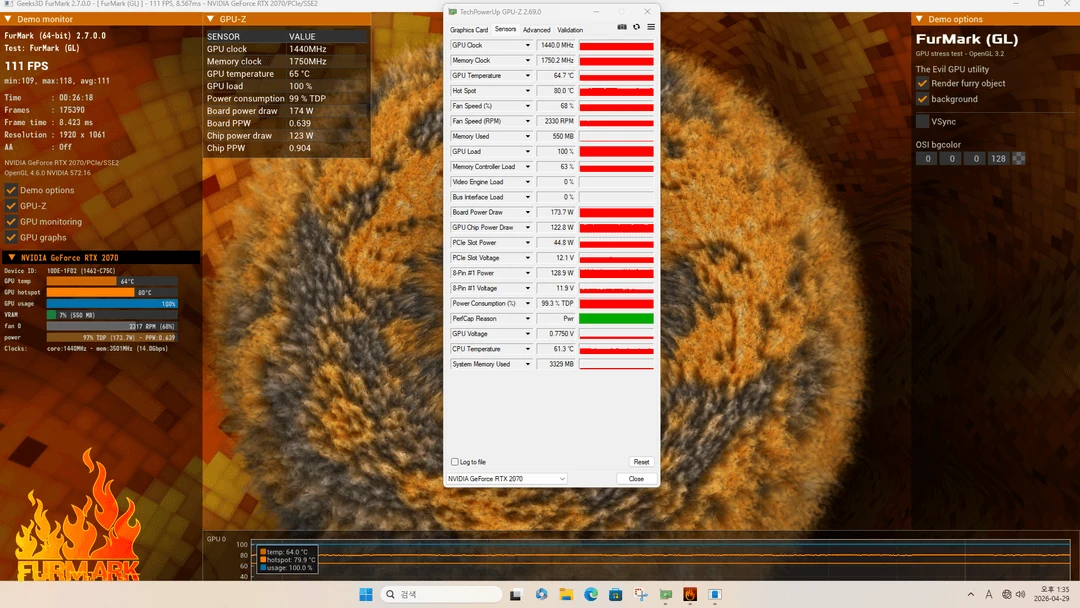Open the Validation tab

point(570,30)
